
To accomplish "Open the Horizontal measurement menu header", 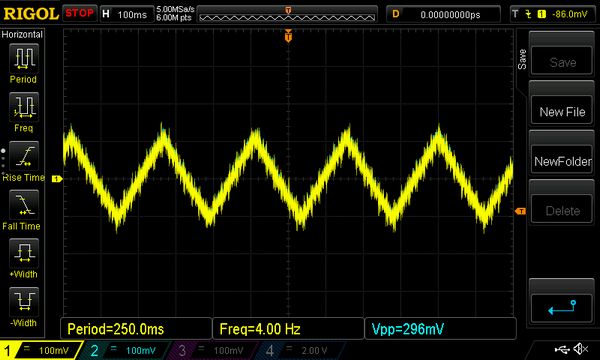I will coord(22,34).
